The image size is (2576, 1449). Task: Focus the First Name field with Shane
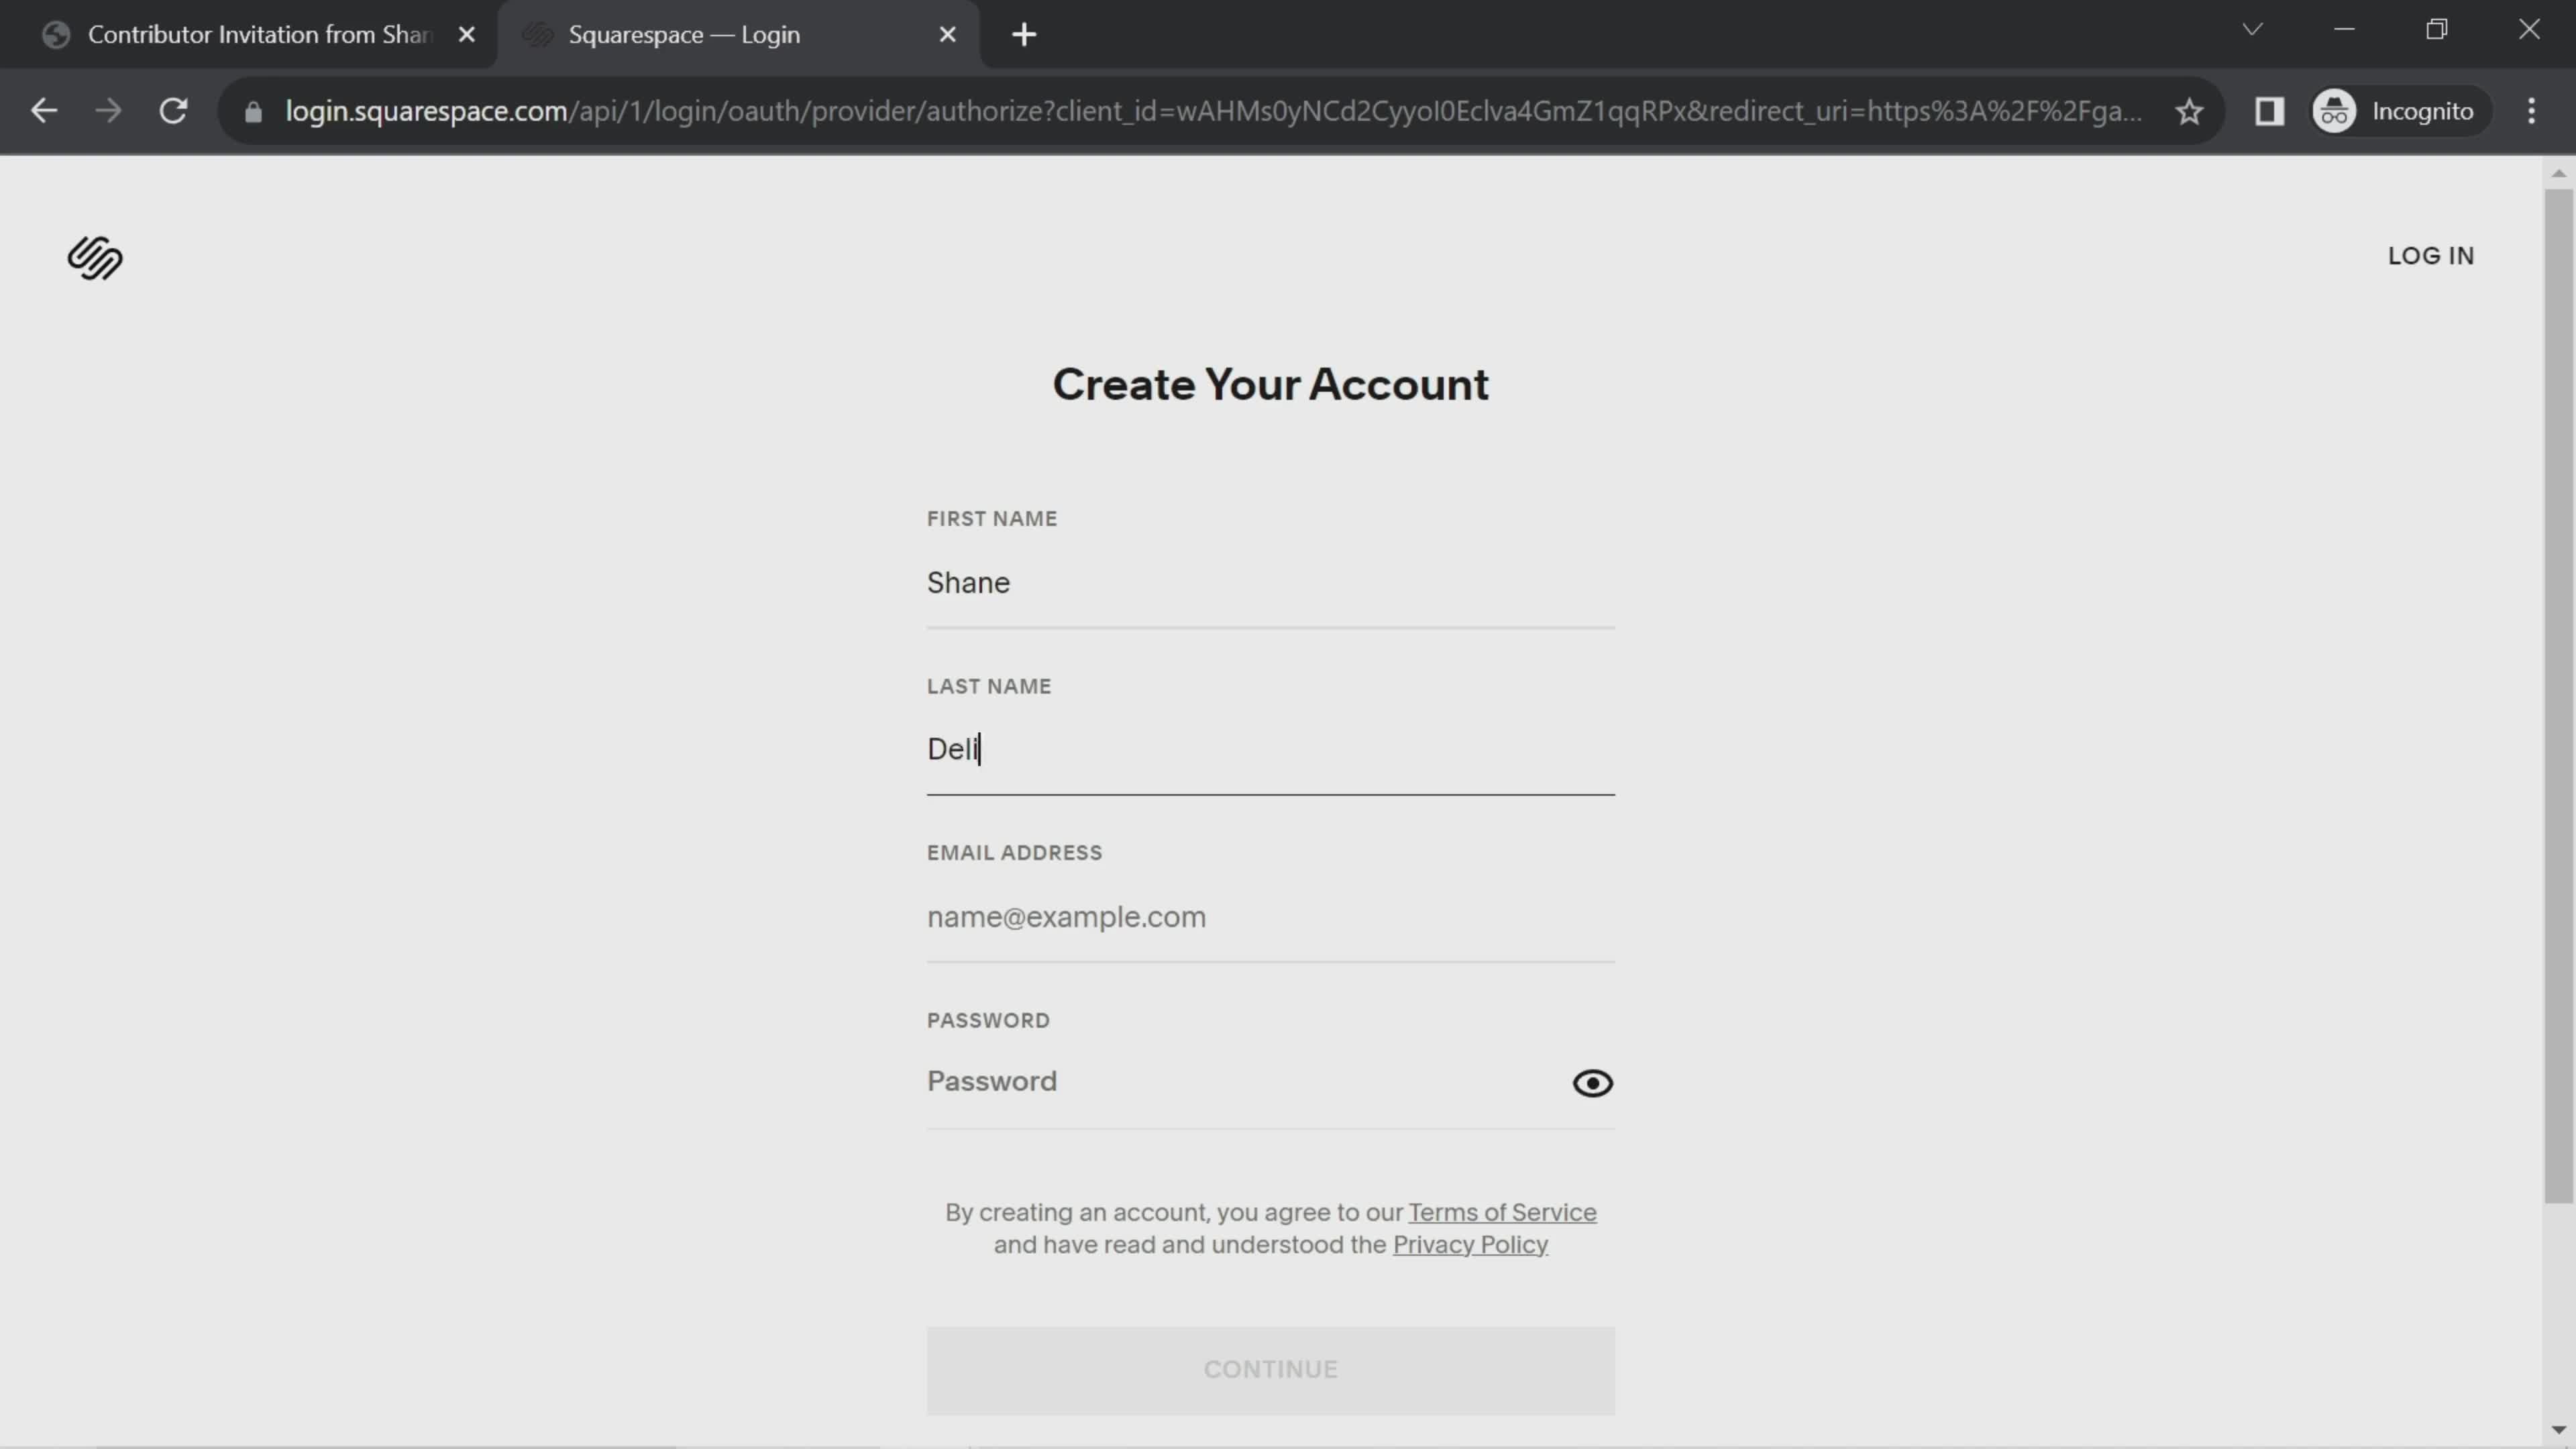tap(1270, 583)
